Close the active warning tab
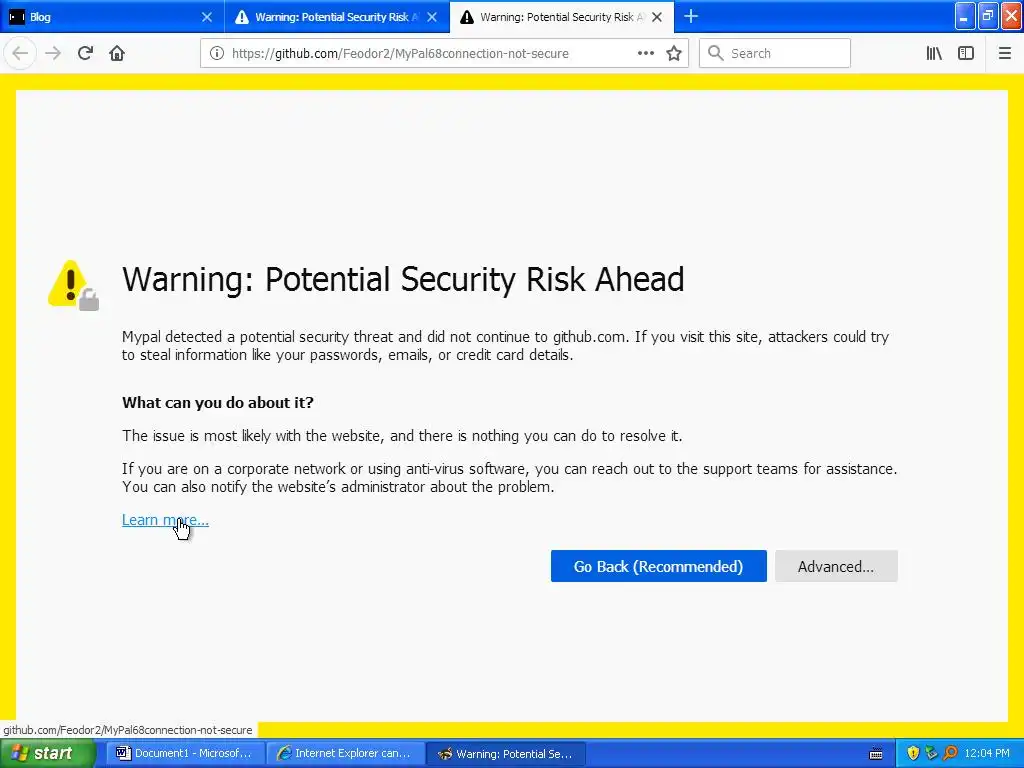Viewport: 1024px width, 768px height. [657, 17]
